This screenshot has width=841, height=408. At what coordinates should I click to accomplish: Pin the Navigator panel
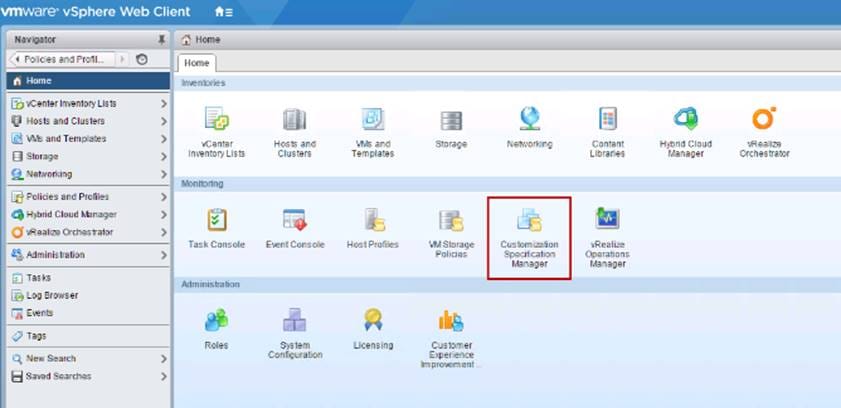(161, 40)
